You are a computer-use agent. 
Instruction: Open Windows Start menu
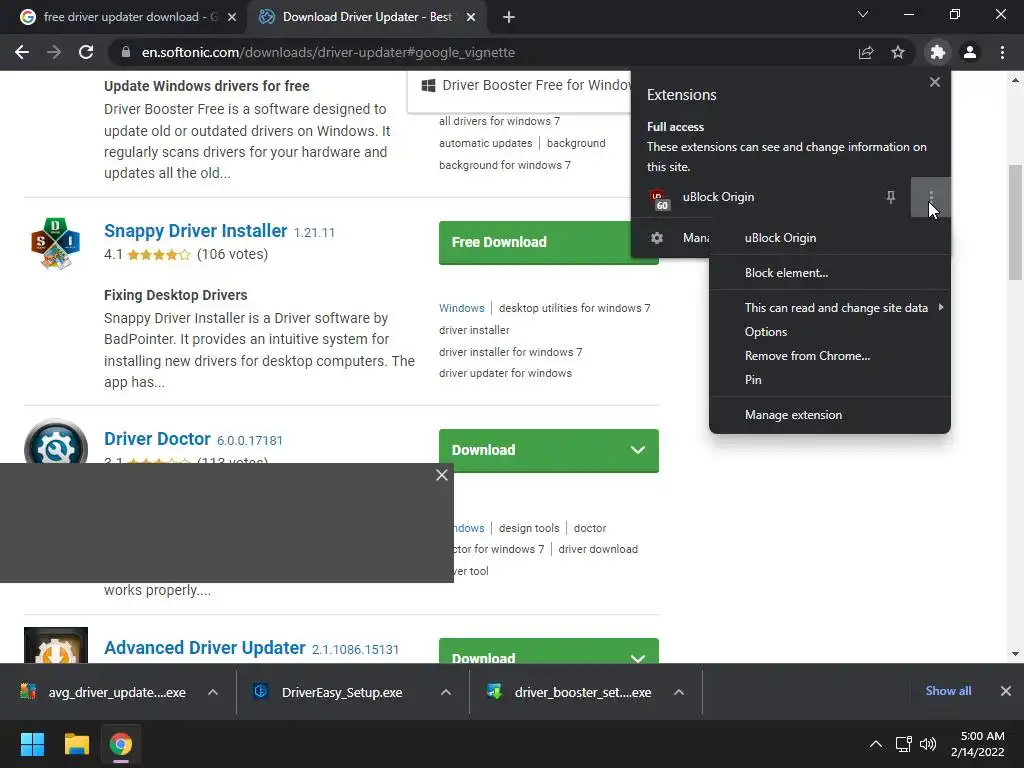point(32,744)
